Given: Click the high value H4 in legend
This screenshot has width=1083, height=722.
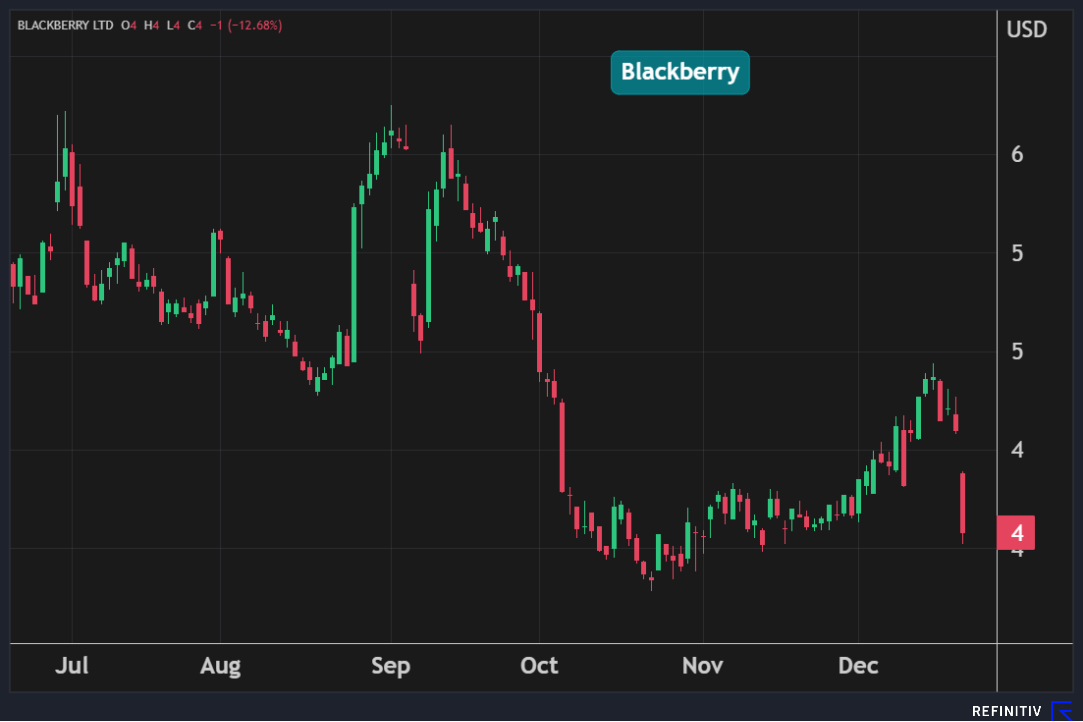Looking at the screenshot, I should tap(151, 25).
